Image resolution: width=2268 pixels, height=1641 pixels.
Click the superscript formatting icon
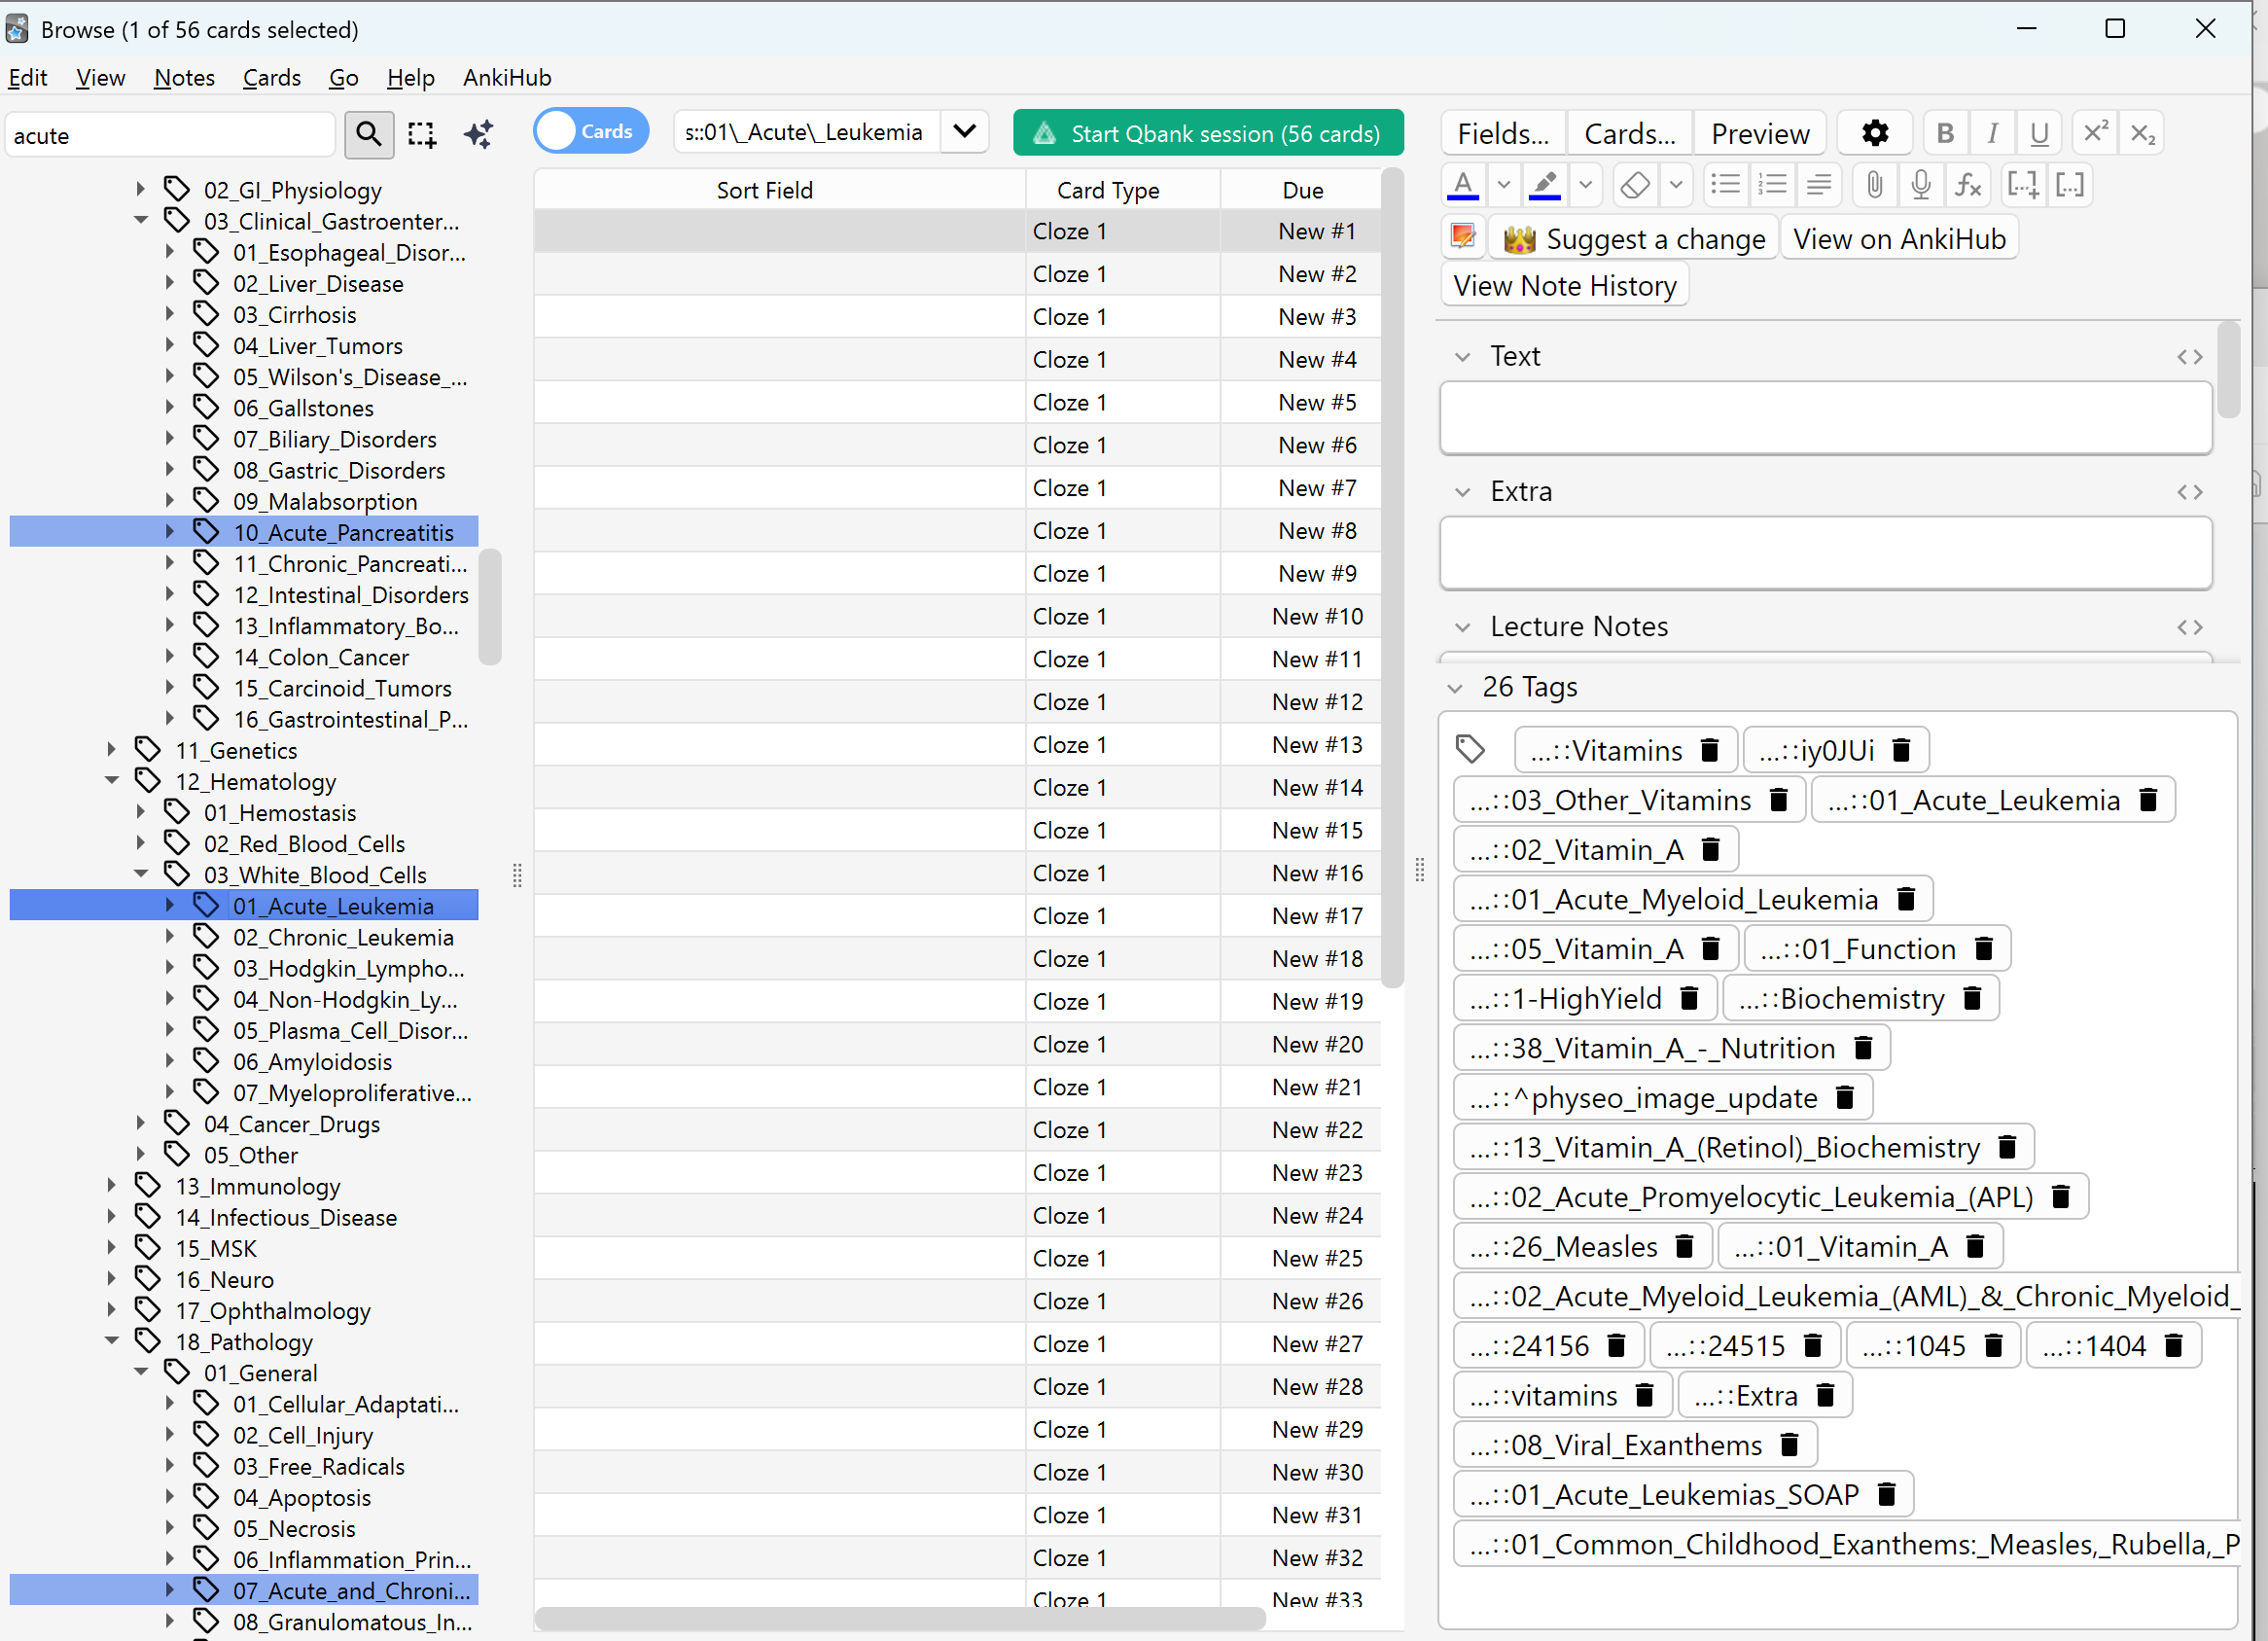[2095, 134]
